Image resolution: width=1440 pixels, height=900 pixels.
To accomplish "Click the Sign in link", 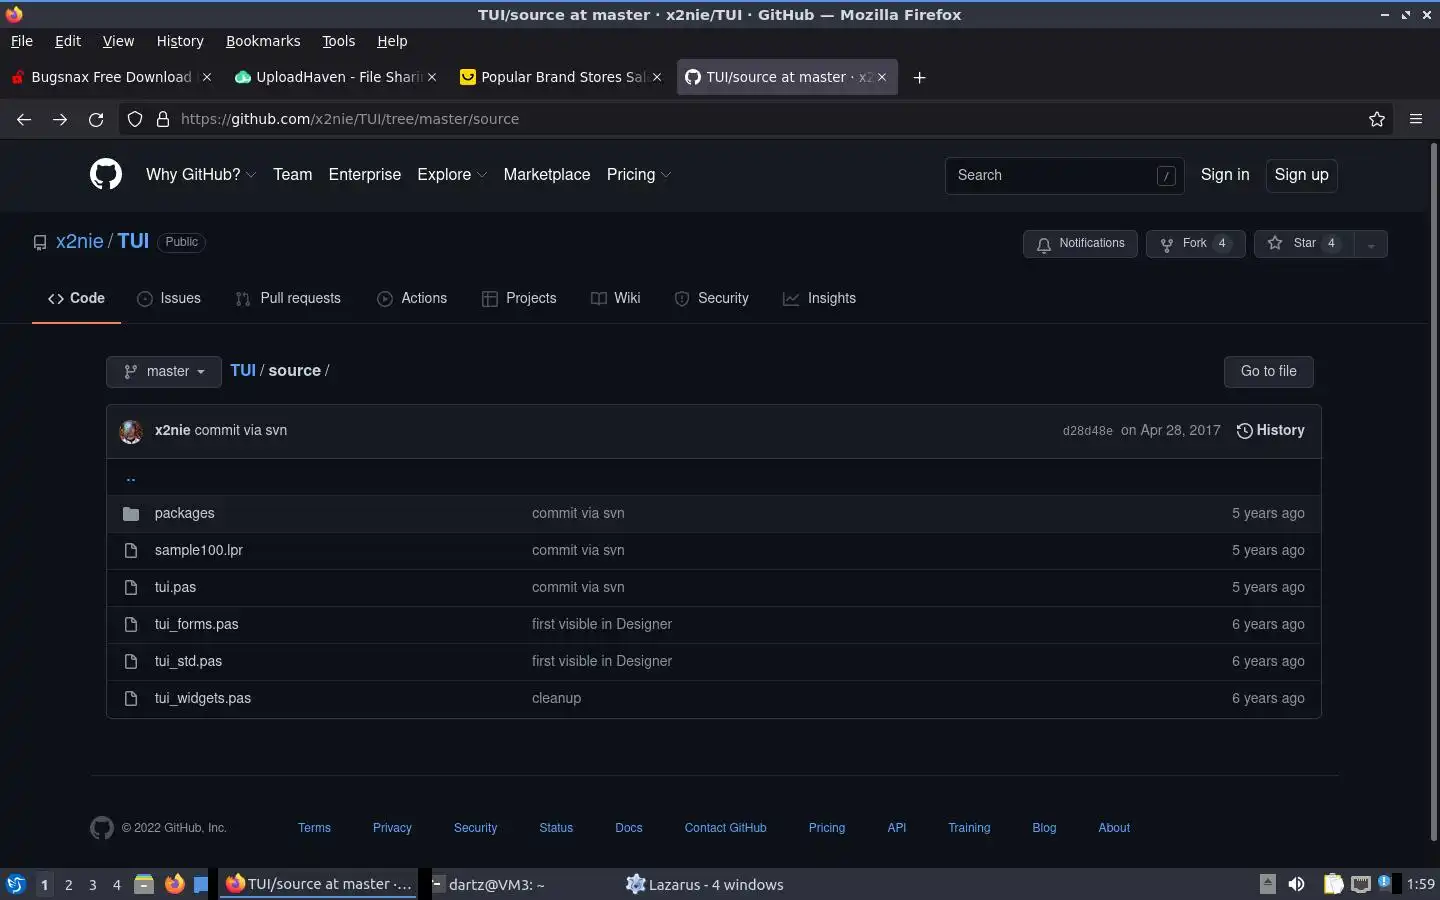I will (x=1225, y=174).
